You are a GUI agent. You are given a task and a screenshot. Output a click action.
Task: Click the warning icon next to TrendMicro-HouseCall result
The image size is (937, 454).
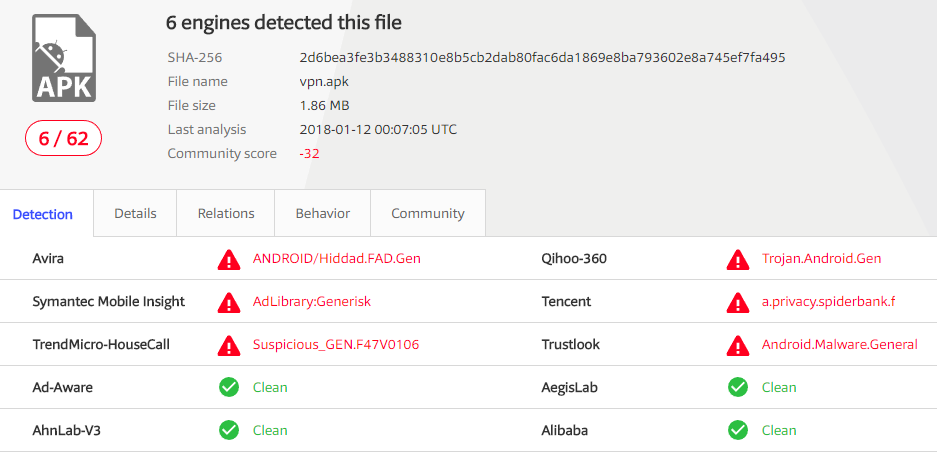[228, 345]
